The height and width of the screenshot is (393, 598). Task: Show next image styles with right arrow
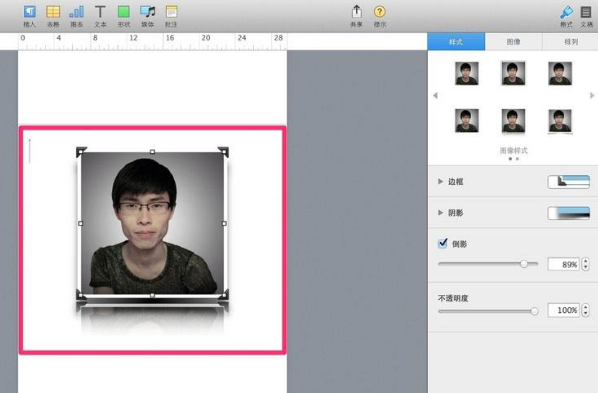(592, 95)
